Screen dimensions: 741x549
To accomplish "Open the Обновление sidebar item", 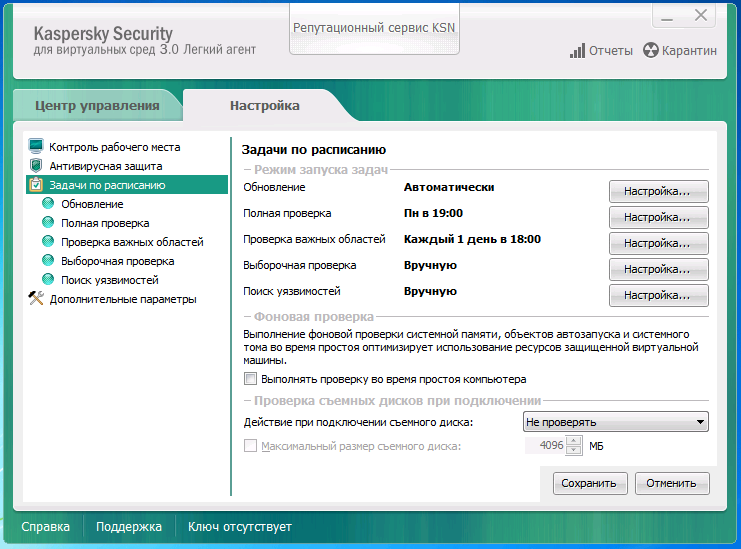I will pyautogui.click(x=92, y=204).
